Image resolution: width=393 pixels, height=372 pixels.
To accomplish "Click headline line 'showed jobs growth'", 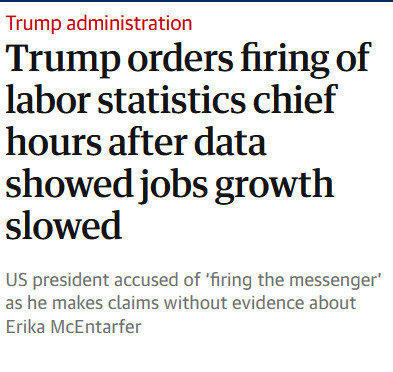I will click(x=170, y=185).
